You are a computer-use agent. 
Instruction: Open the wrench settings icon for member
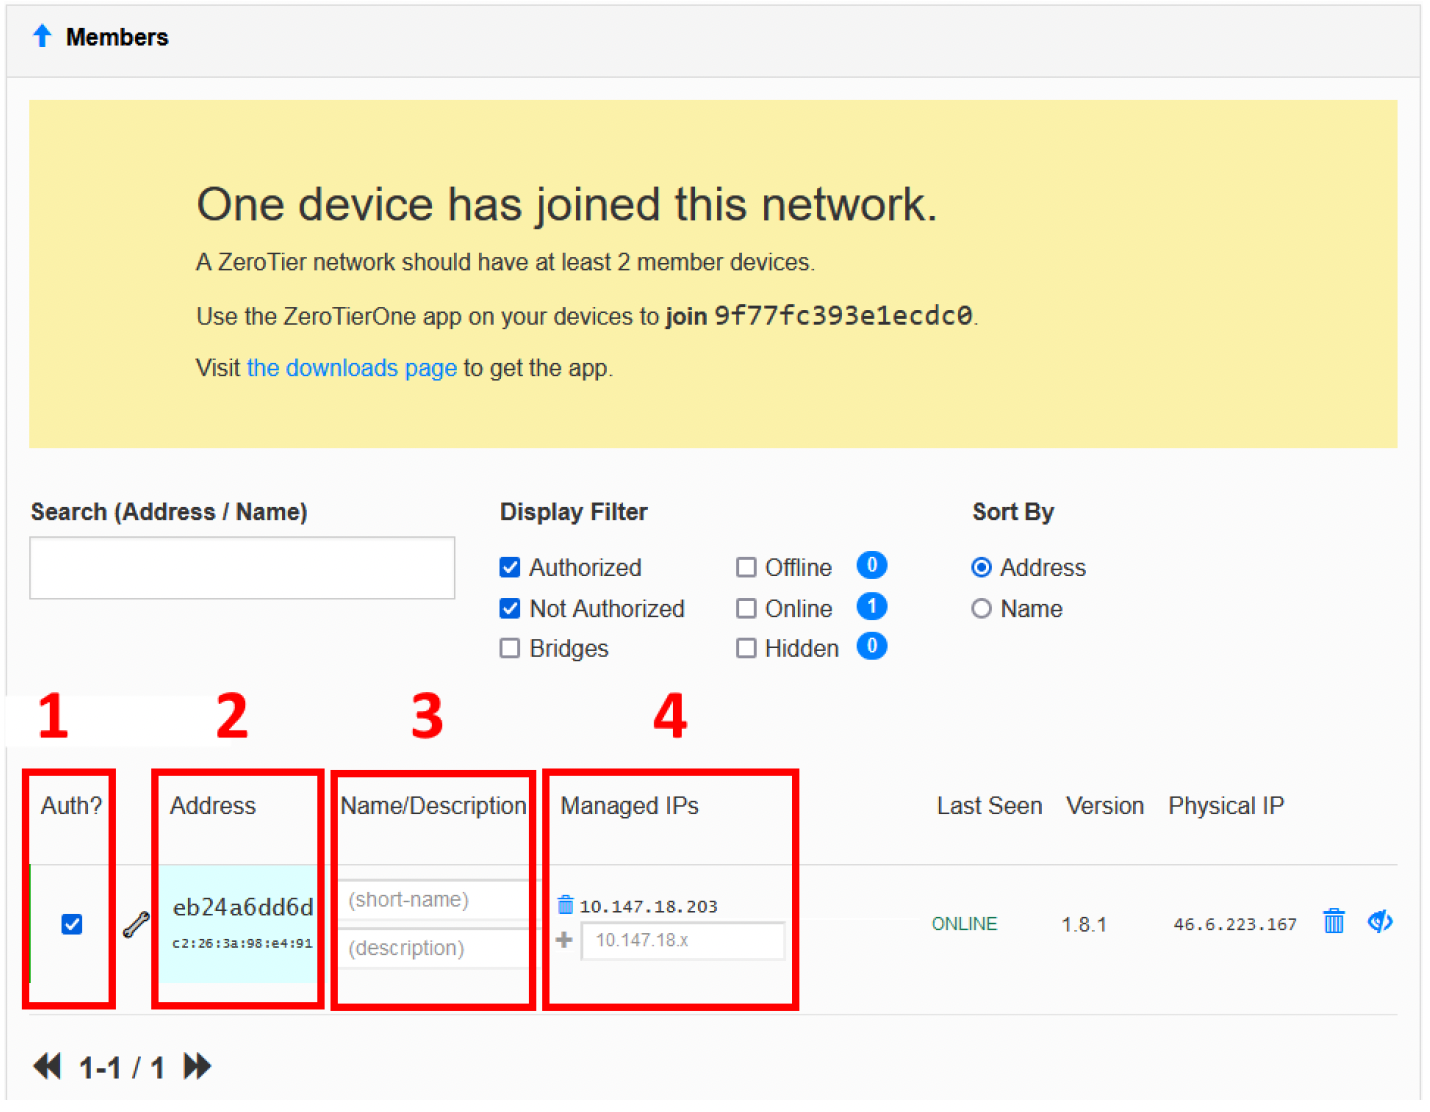point(136,925)
